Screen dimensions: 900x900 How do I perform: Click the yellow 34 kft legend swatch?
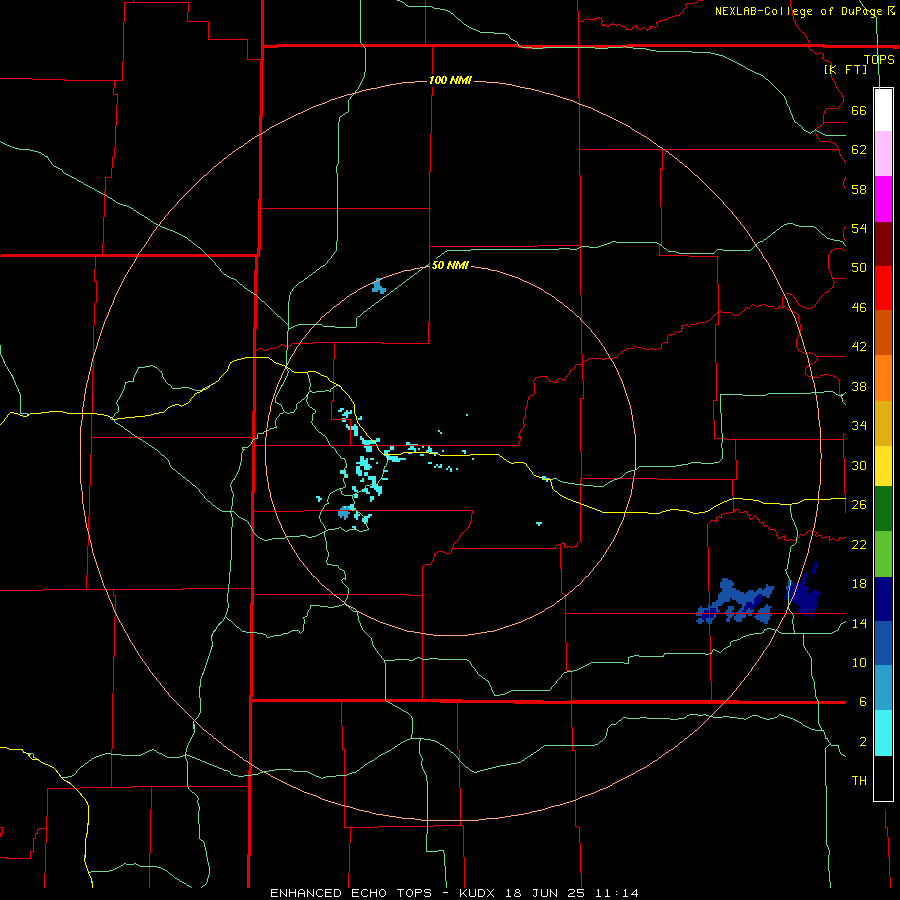coord(883,466)
